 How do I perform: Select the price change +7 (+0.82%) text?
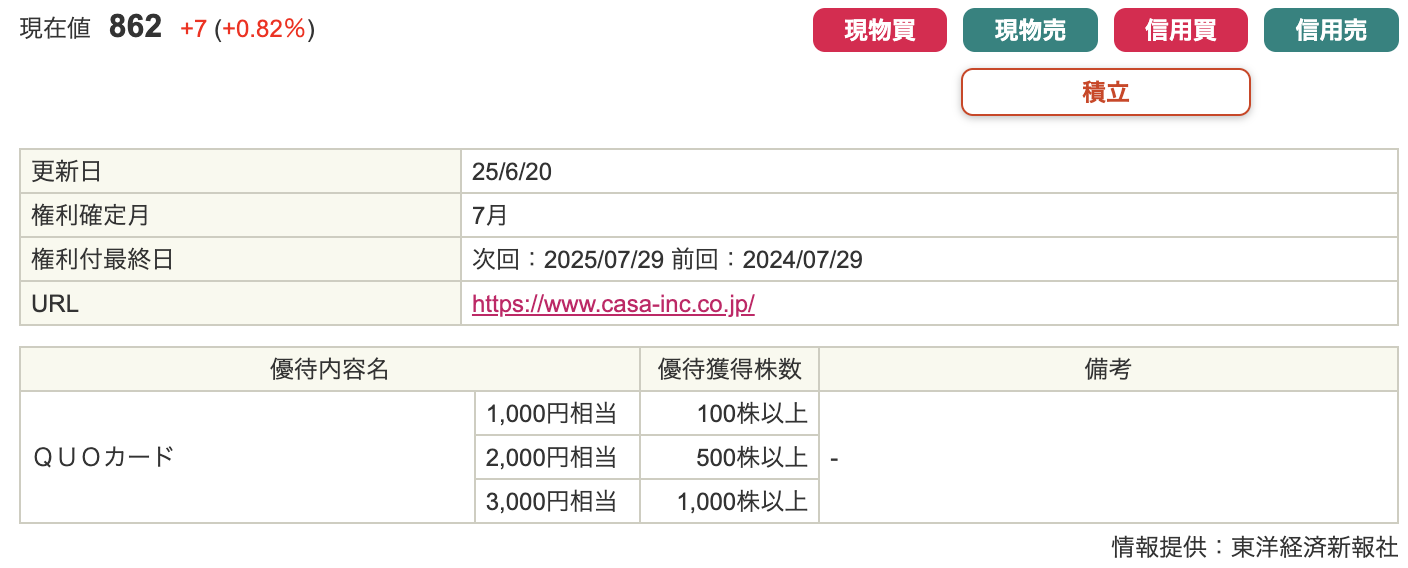tap(247, 29)
